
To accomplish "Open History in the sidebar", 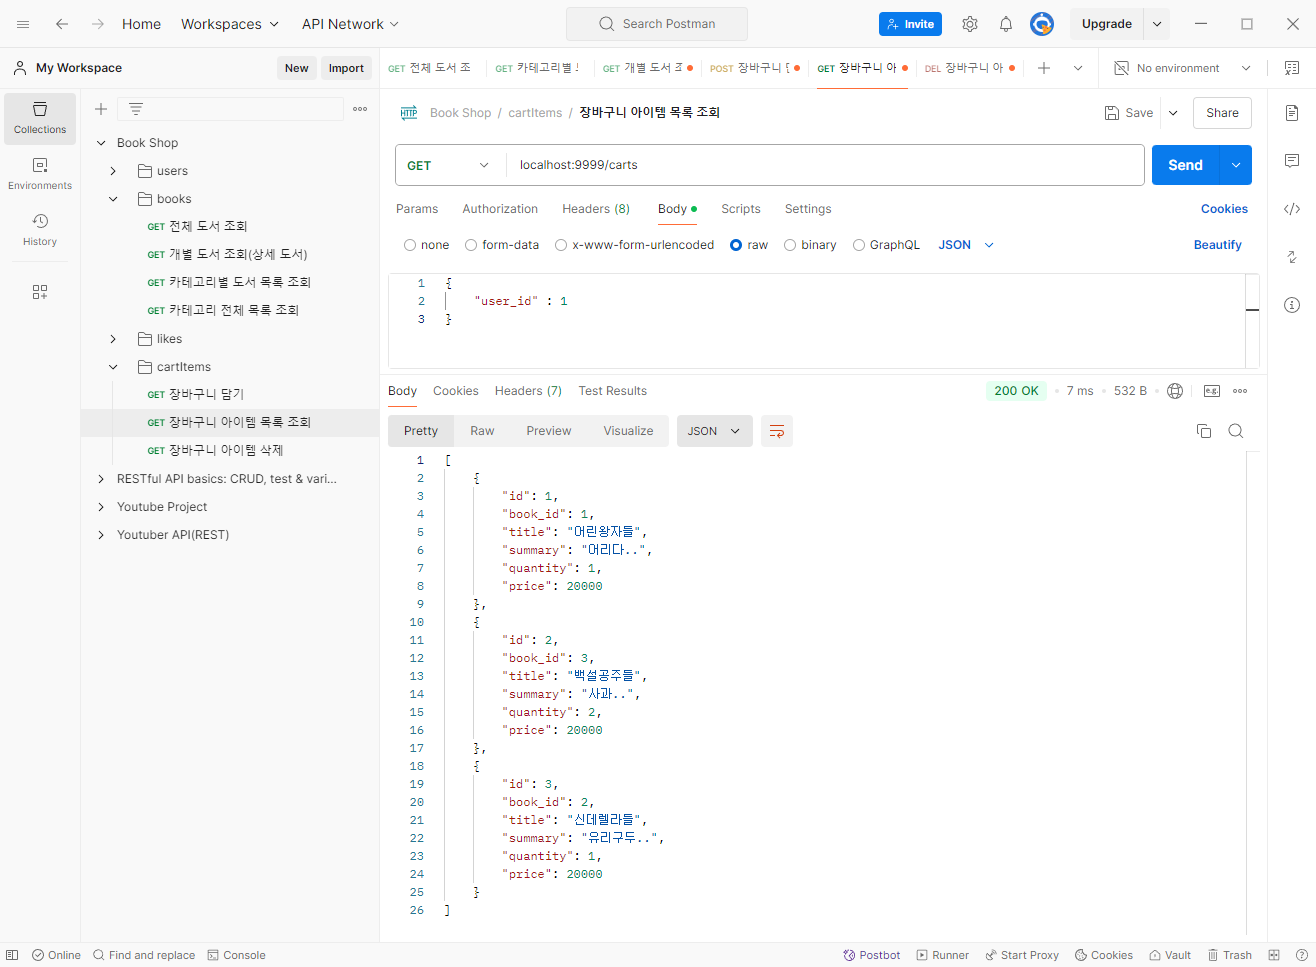I will [40, 230].
